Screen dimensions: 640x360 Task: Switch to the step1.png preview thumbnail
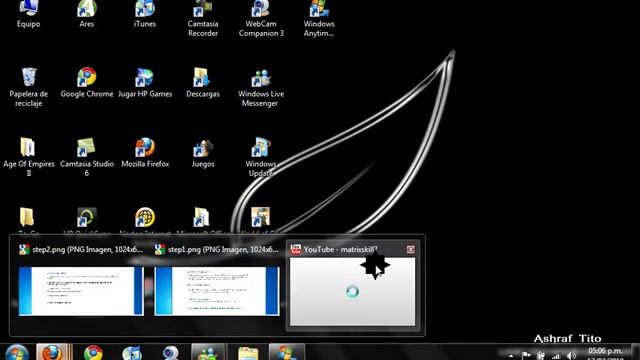[x=217, y=291]
